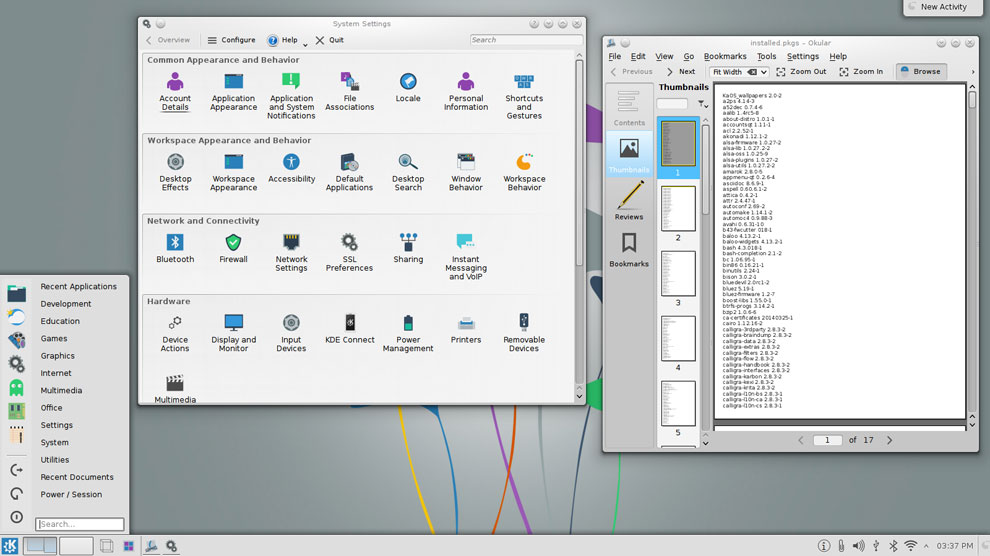Open Network Settings module
The width and height of the screenshot is (990, 556).
click(x=291, y=252)
